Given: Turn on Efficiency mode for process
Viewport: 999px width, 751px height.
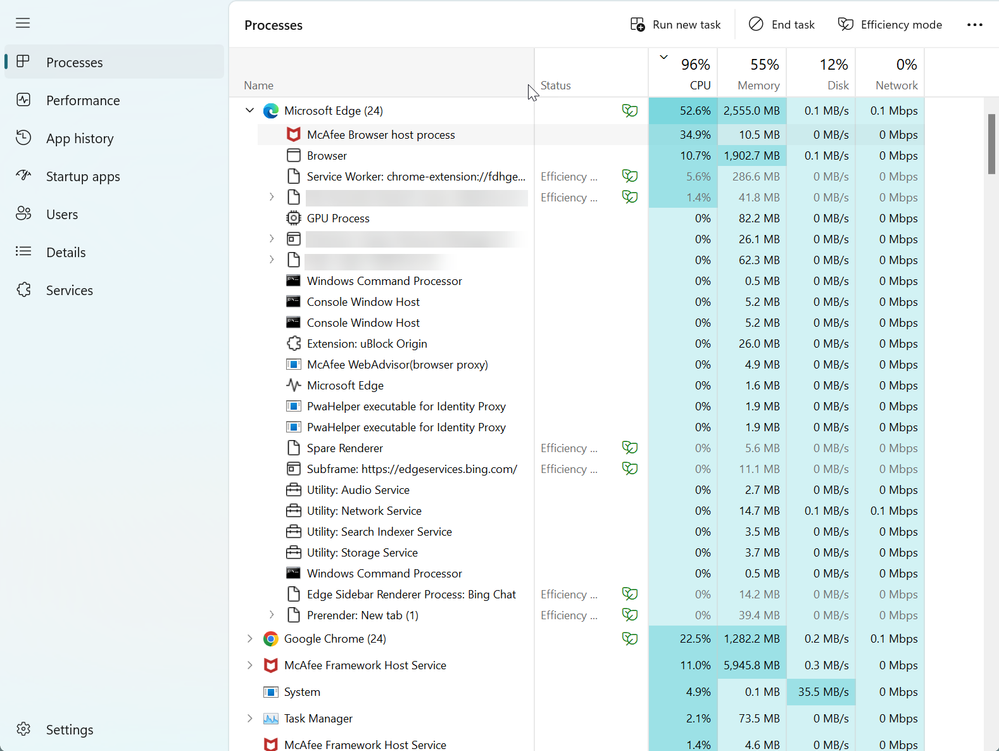Looking at the screenshot, I should coord(890,25).
